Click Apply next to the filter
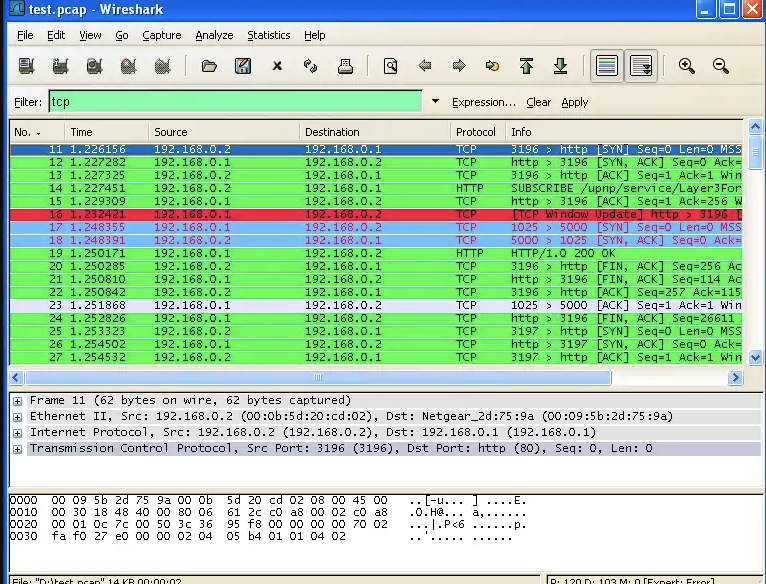766x584 pixels. point(575,102)
